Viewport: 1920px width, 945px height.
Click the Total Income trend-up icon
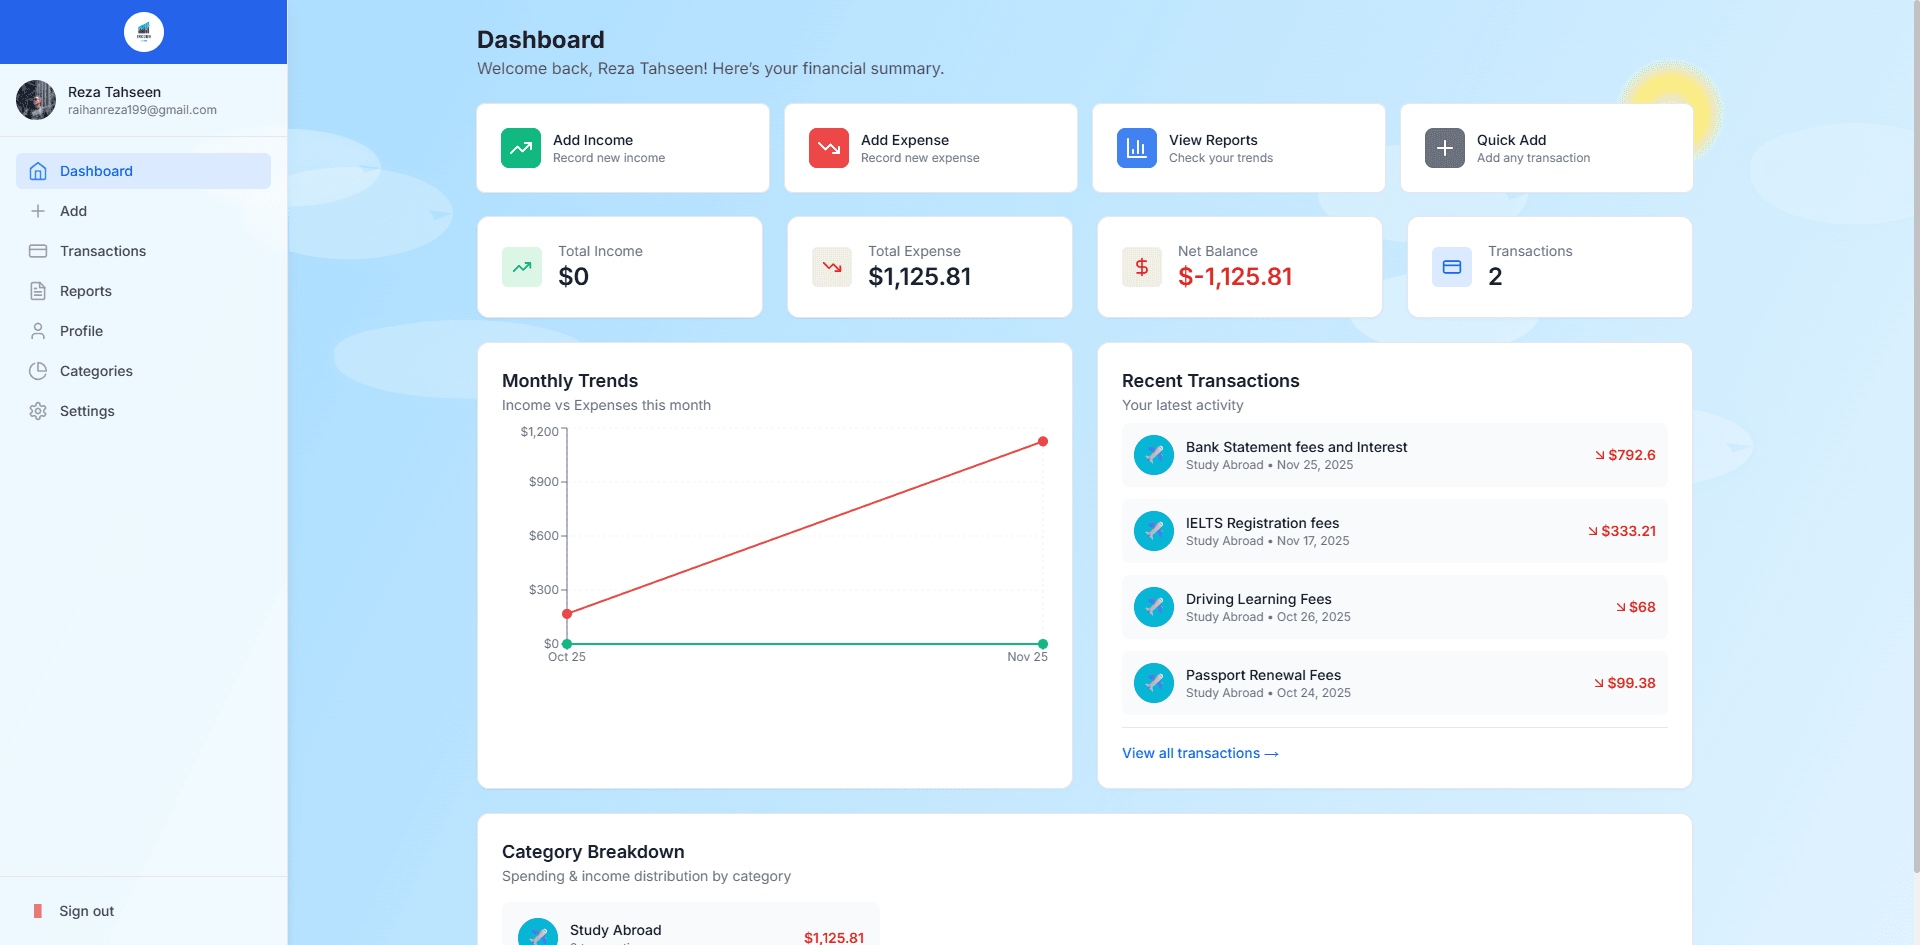pos(522,267)
